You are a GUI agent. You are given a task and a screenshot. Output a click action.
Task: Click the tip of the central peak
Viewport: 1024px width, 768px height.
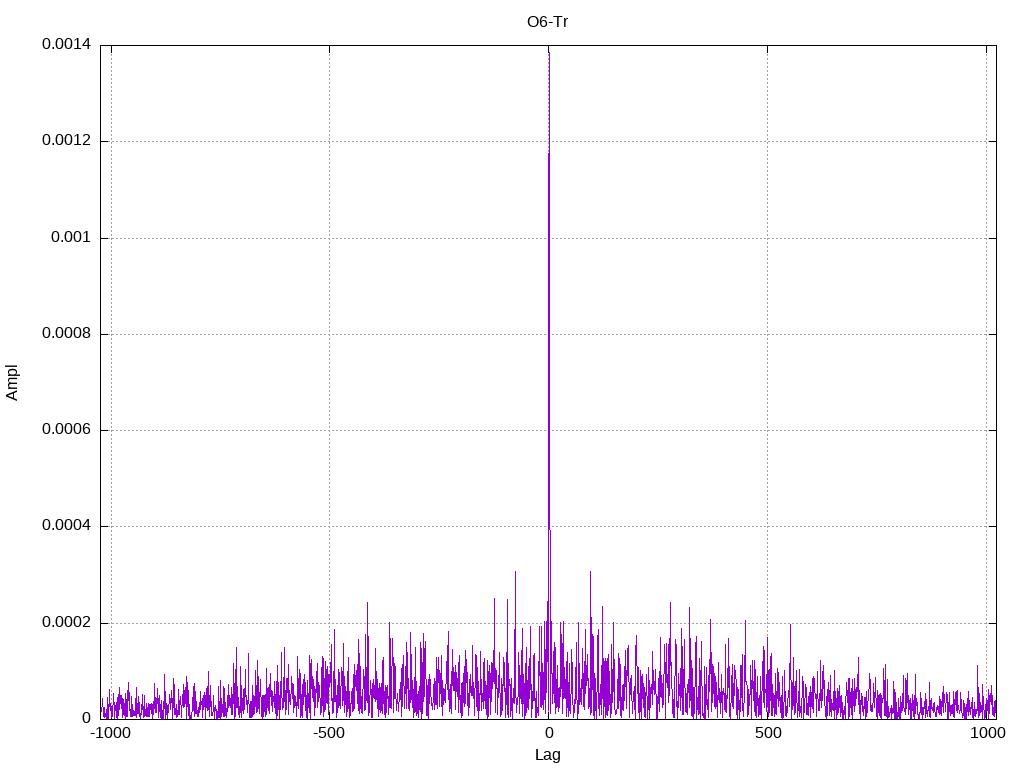point(549,52)
